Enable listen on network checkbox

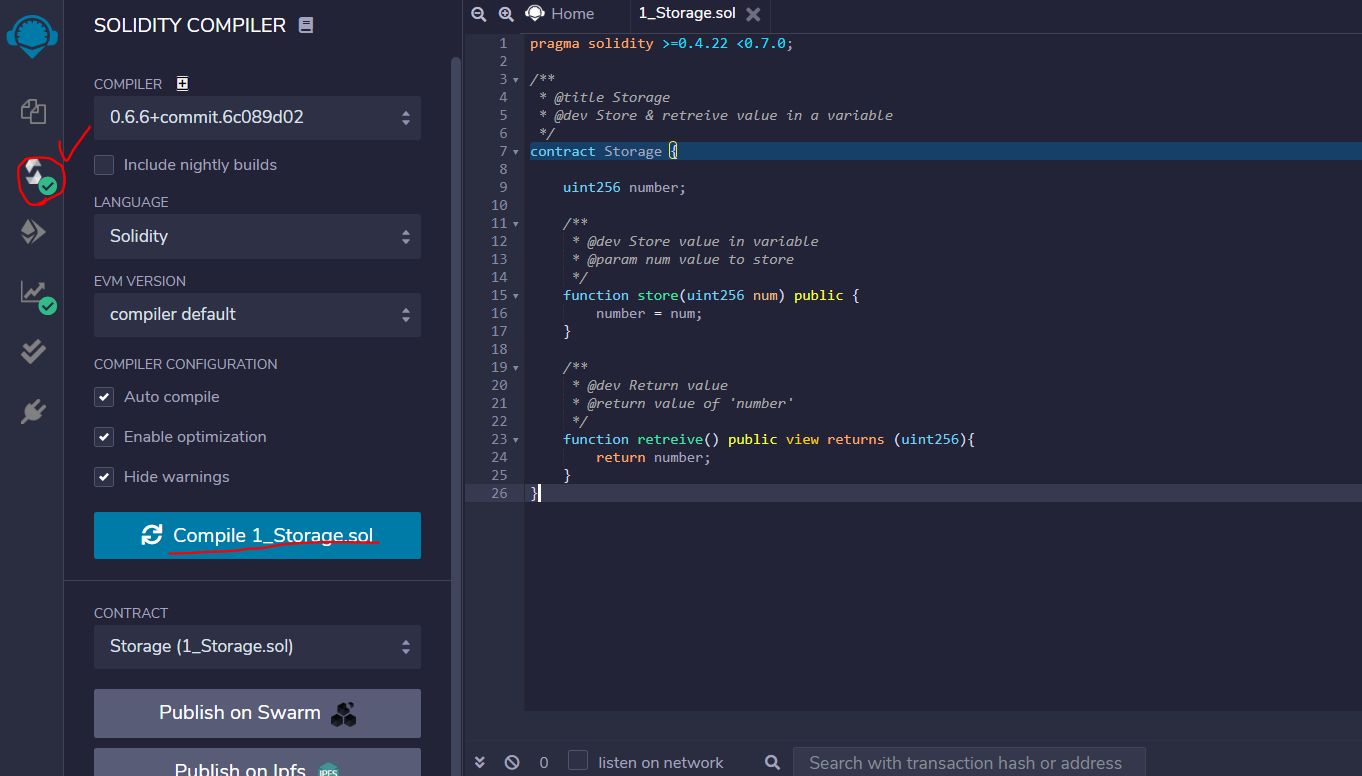[x=578, y=761]
